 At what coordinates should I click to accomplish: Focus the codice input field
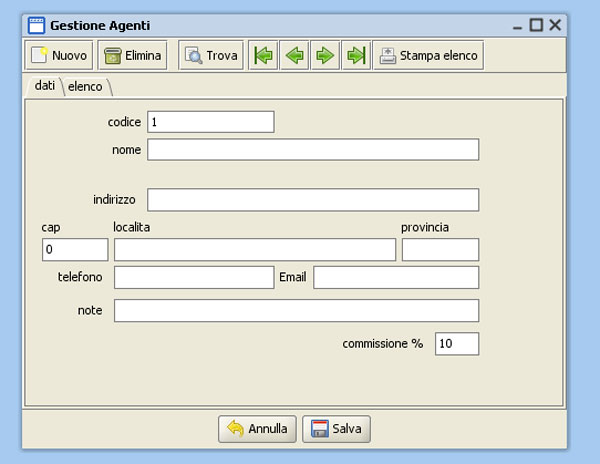coord(210,122)
